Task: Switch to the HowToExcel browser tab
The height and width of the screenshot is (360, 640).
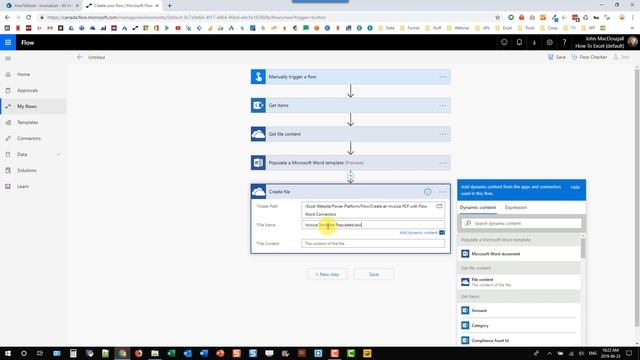Action: (x=42, y=6)
